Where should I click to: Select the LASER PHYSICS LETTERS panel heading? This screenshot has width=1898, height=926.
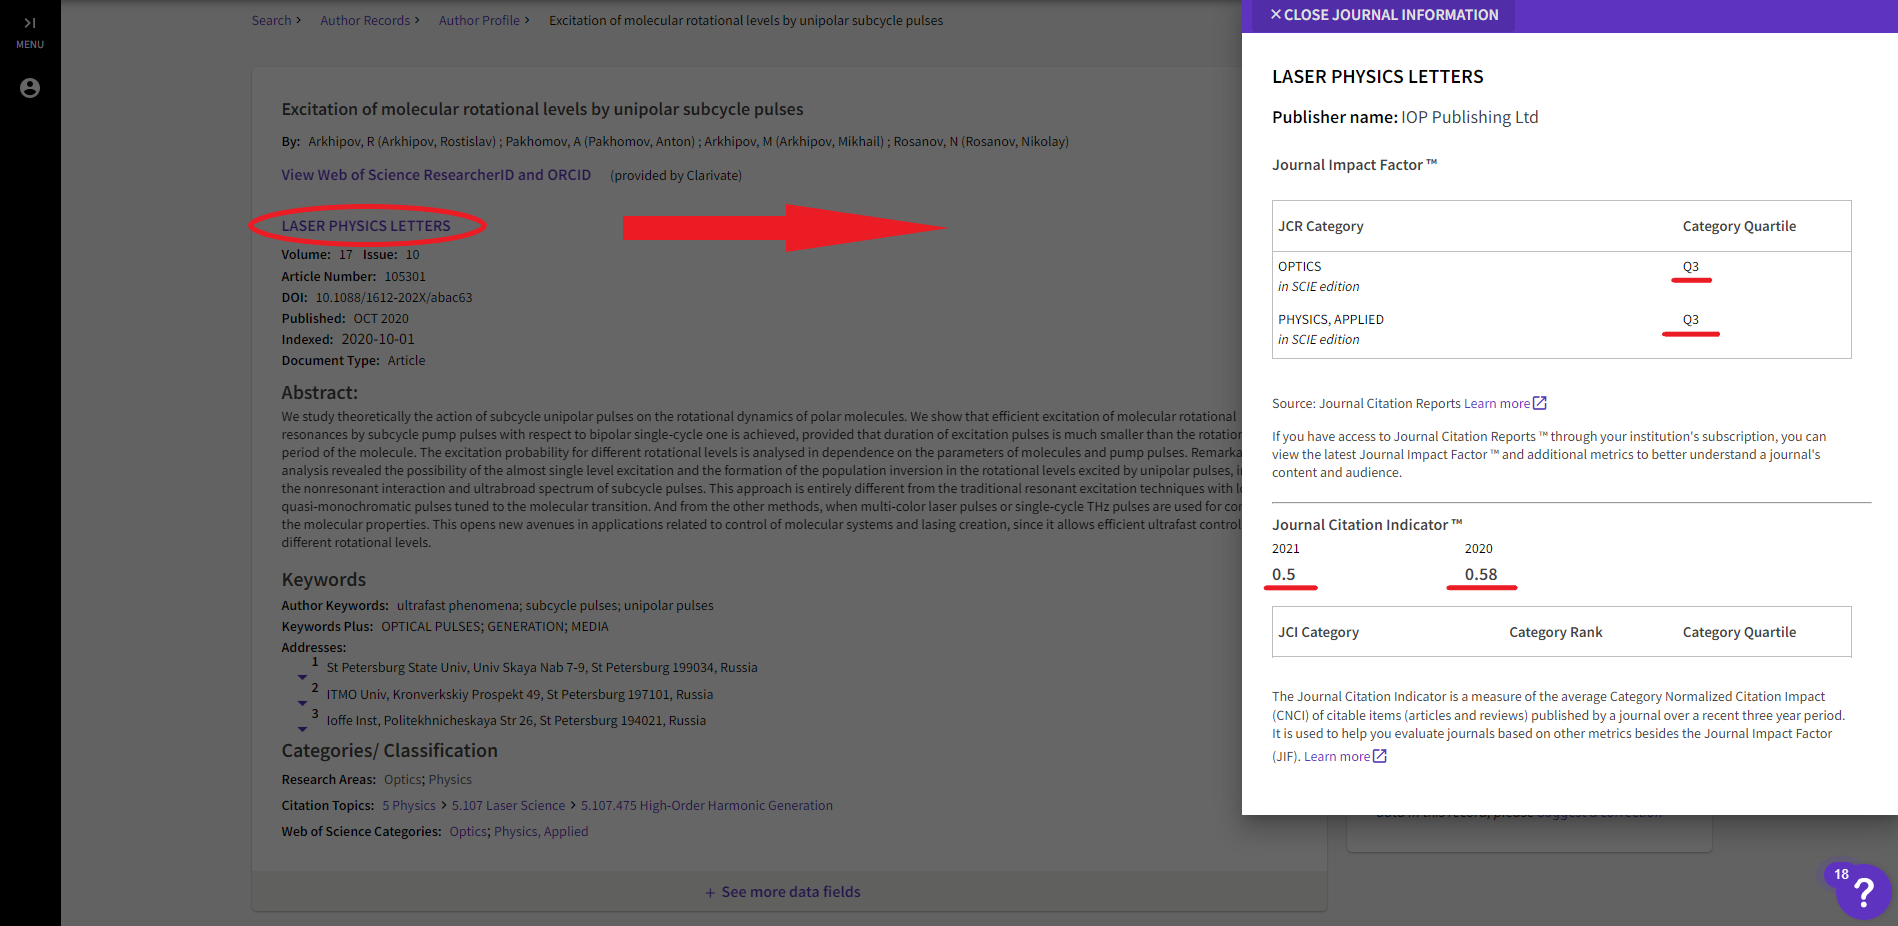(1378, 77)
